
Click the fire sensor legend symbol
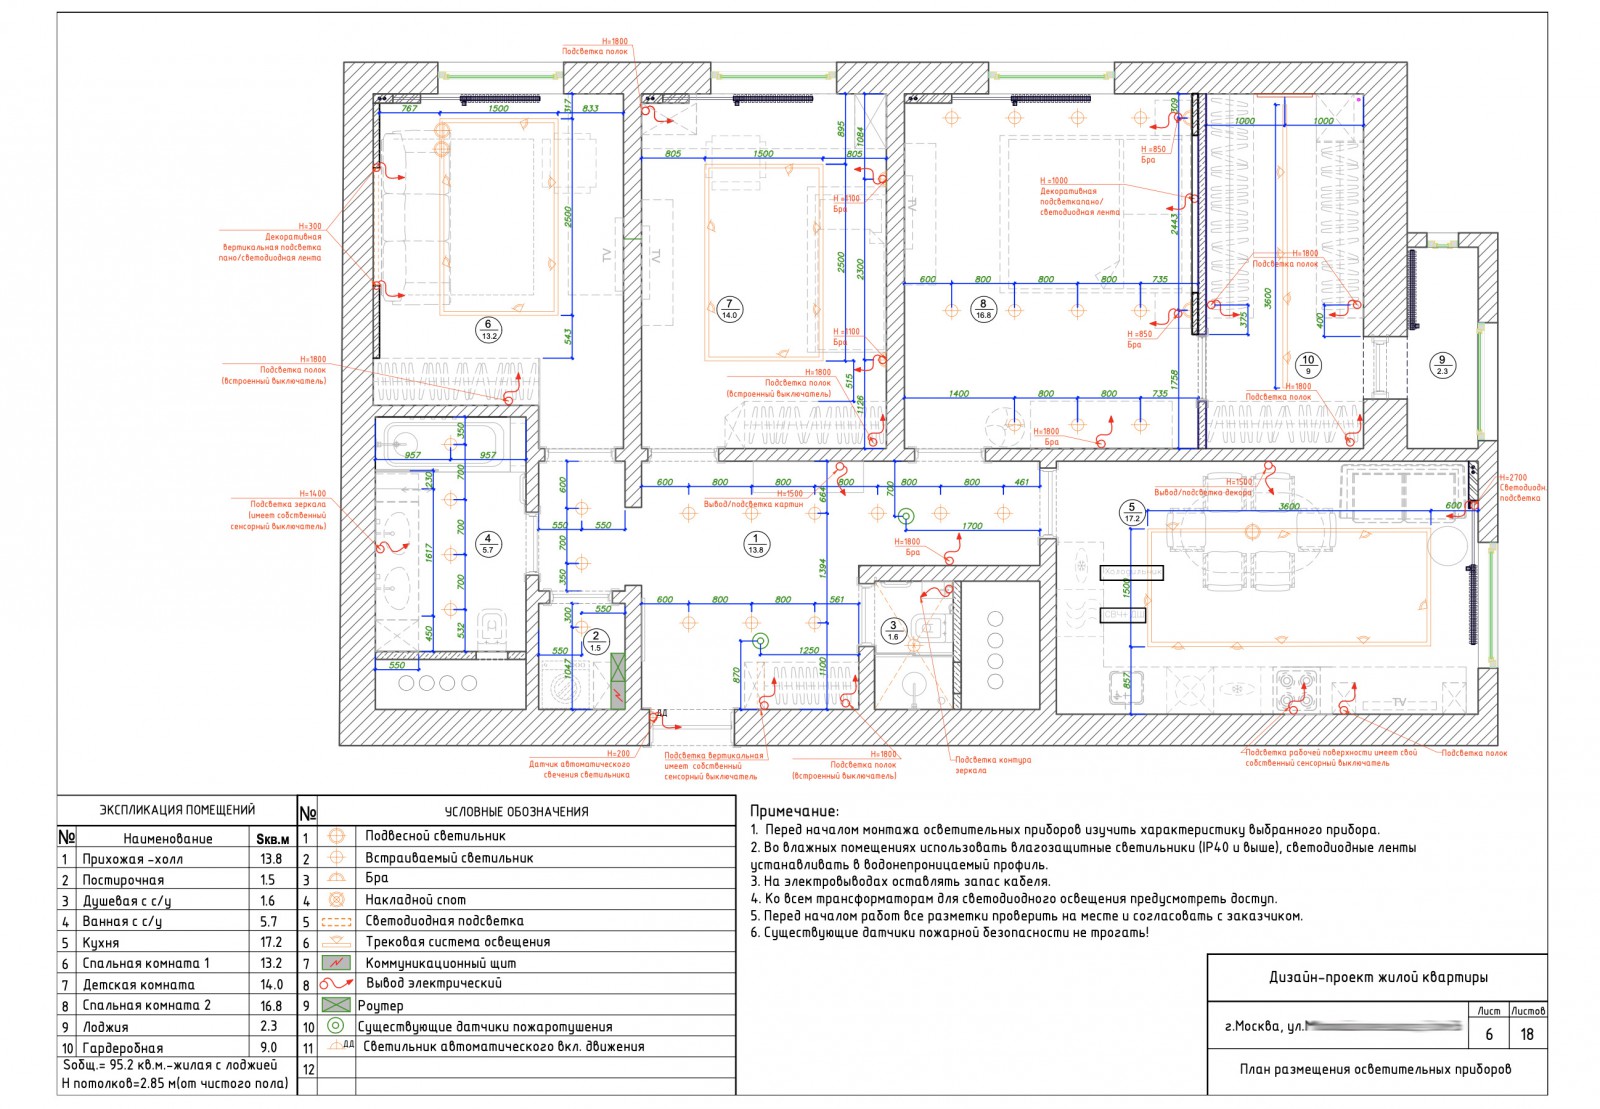click(337, 1026)
